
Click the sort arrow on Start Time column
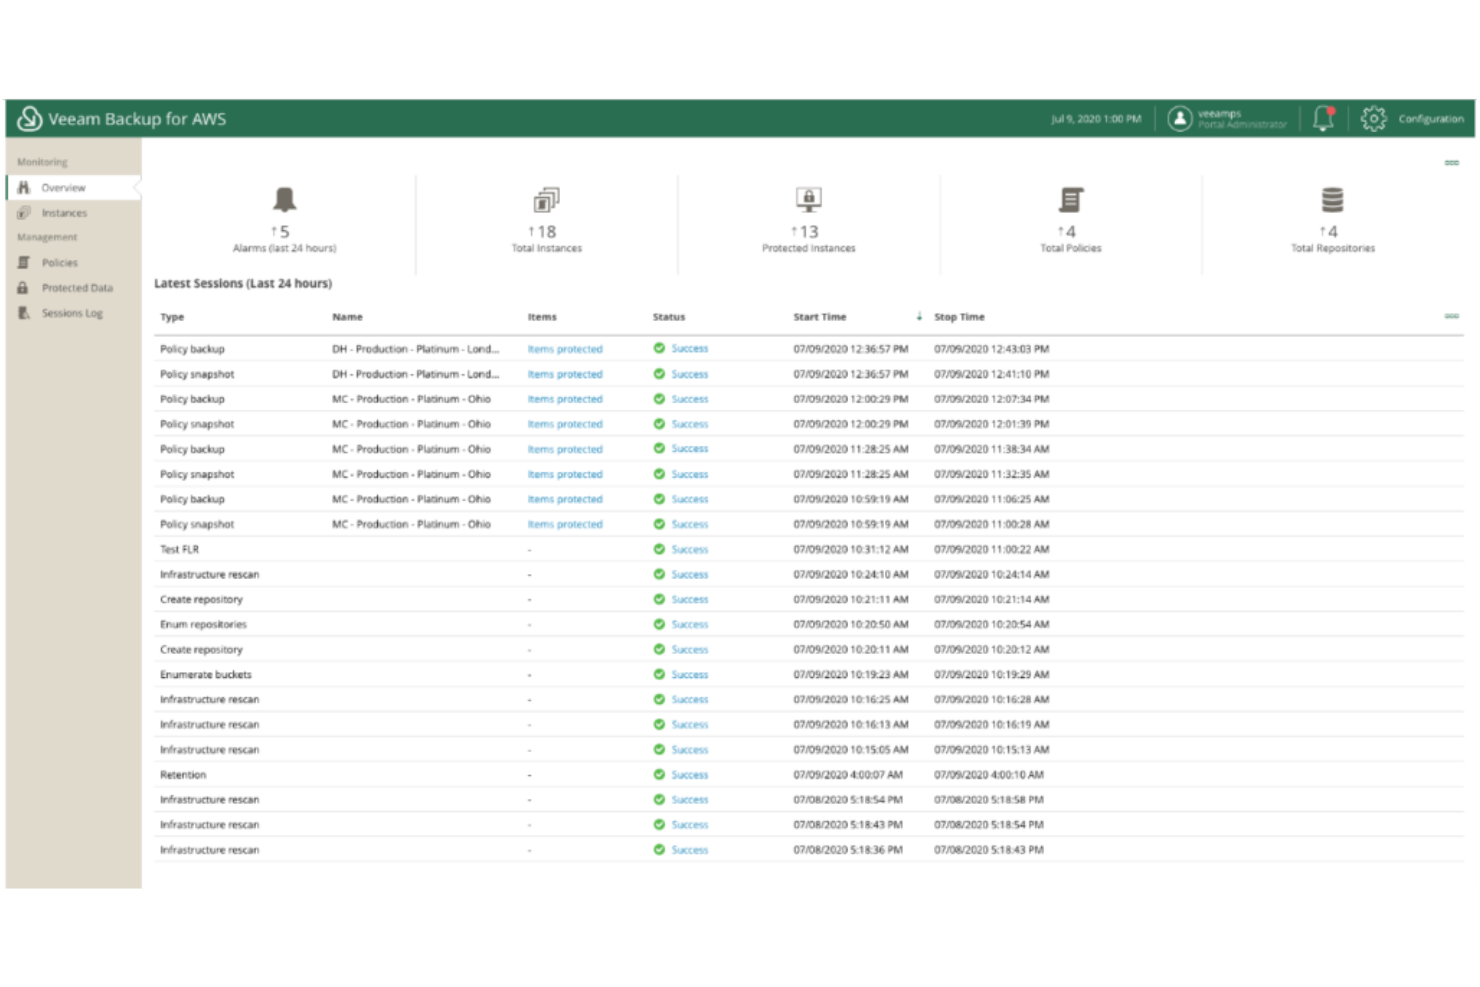point(919,316)
